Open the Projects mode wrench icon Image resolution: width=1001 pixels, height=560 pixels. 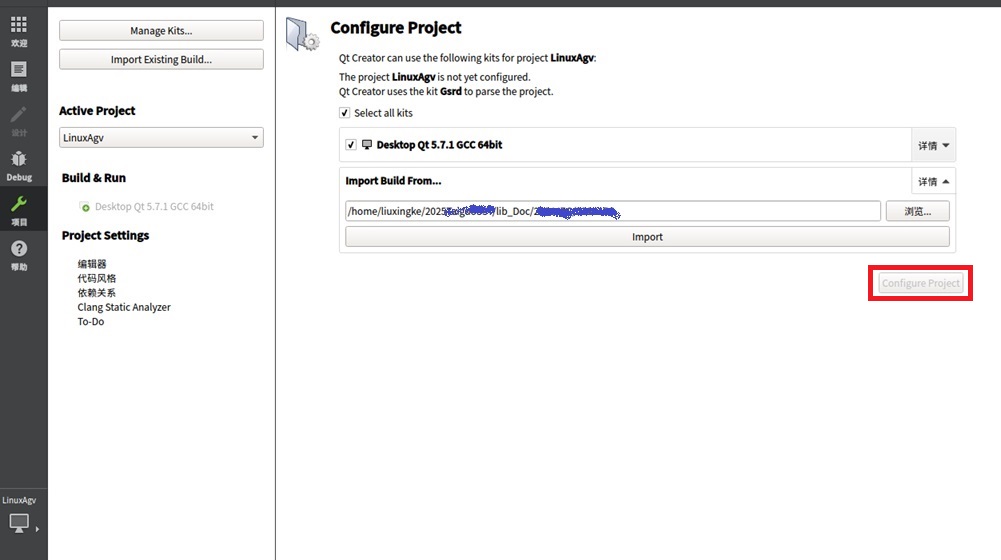pyautogui.click(x=19, y=204)
